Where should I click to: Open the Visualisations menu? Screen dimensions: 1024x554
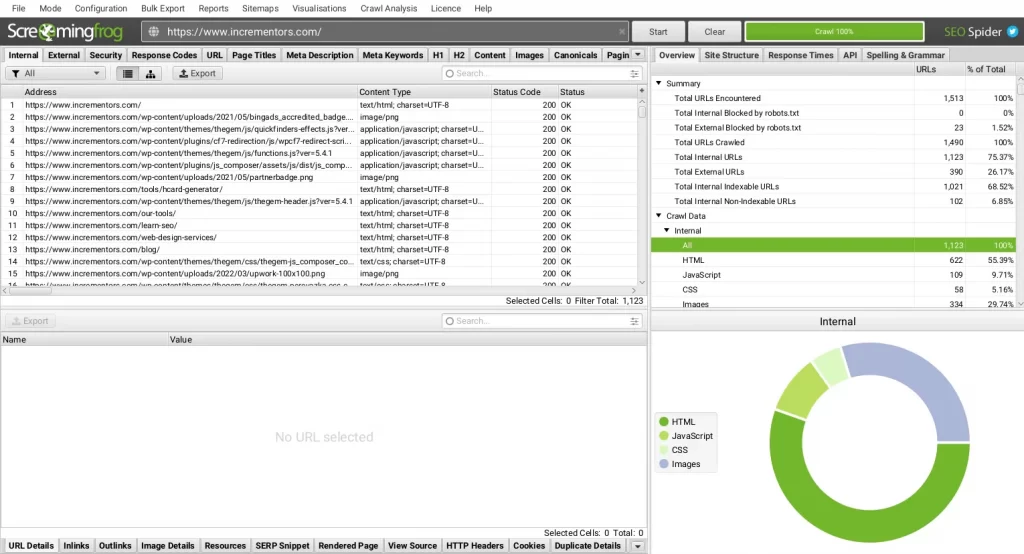tap(319, 8)
